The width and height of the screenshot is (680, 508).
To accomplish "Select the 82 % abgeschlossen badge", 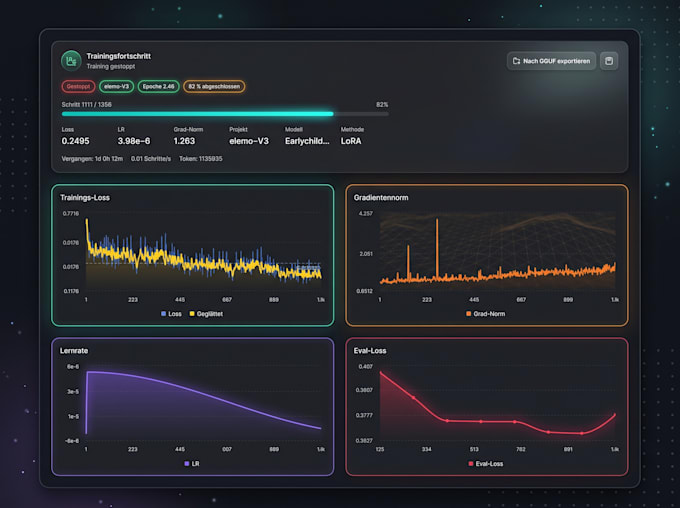I will pyautogui.click(x=214, y=86).
